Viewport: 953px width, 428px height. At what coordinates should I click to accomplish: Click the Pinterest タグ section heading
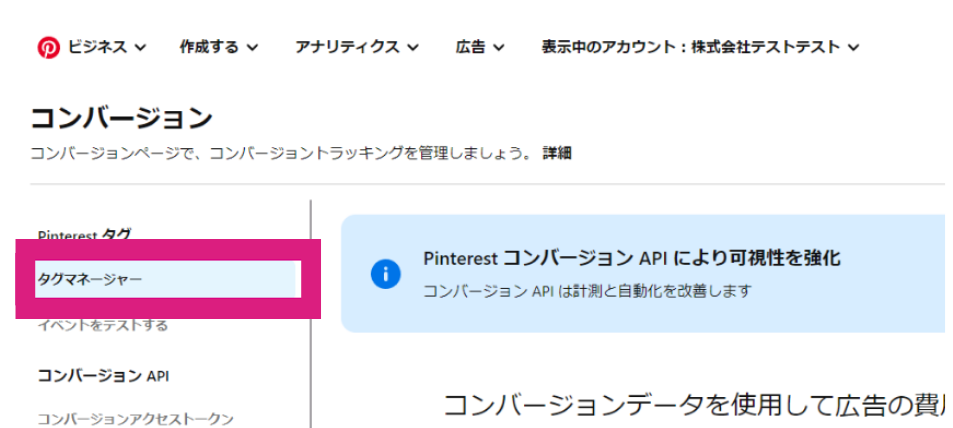[x=84, y=235]
